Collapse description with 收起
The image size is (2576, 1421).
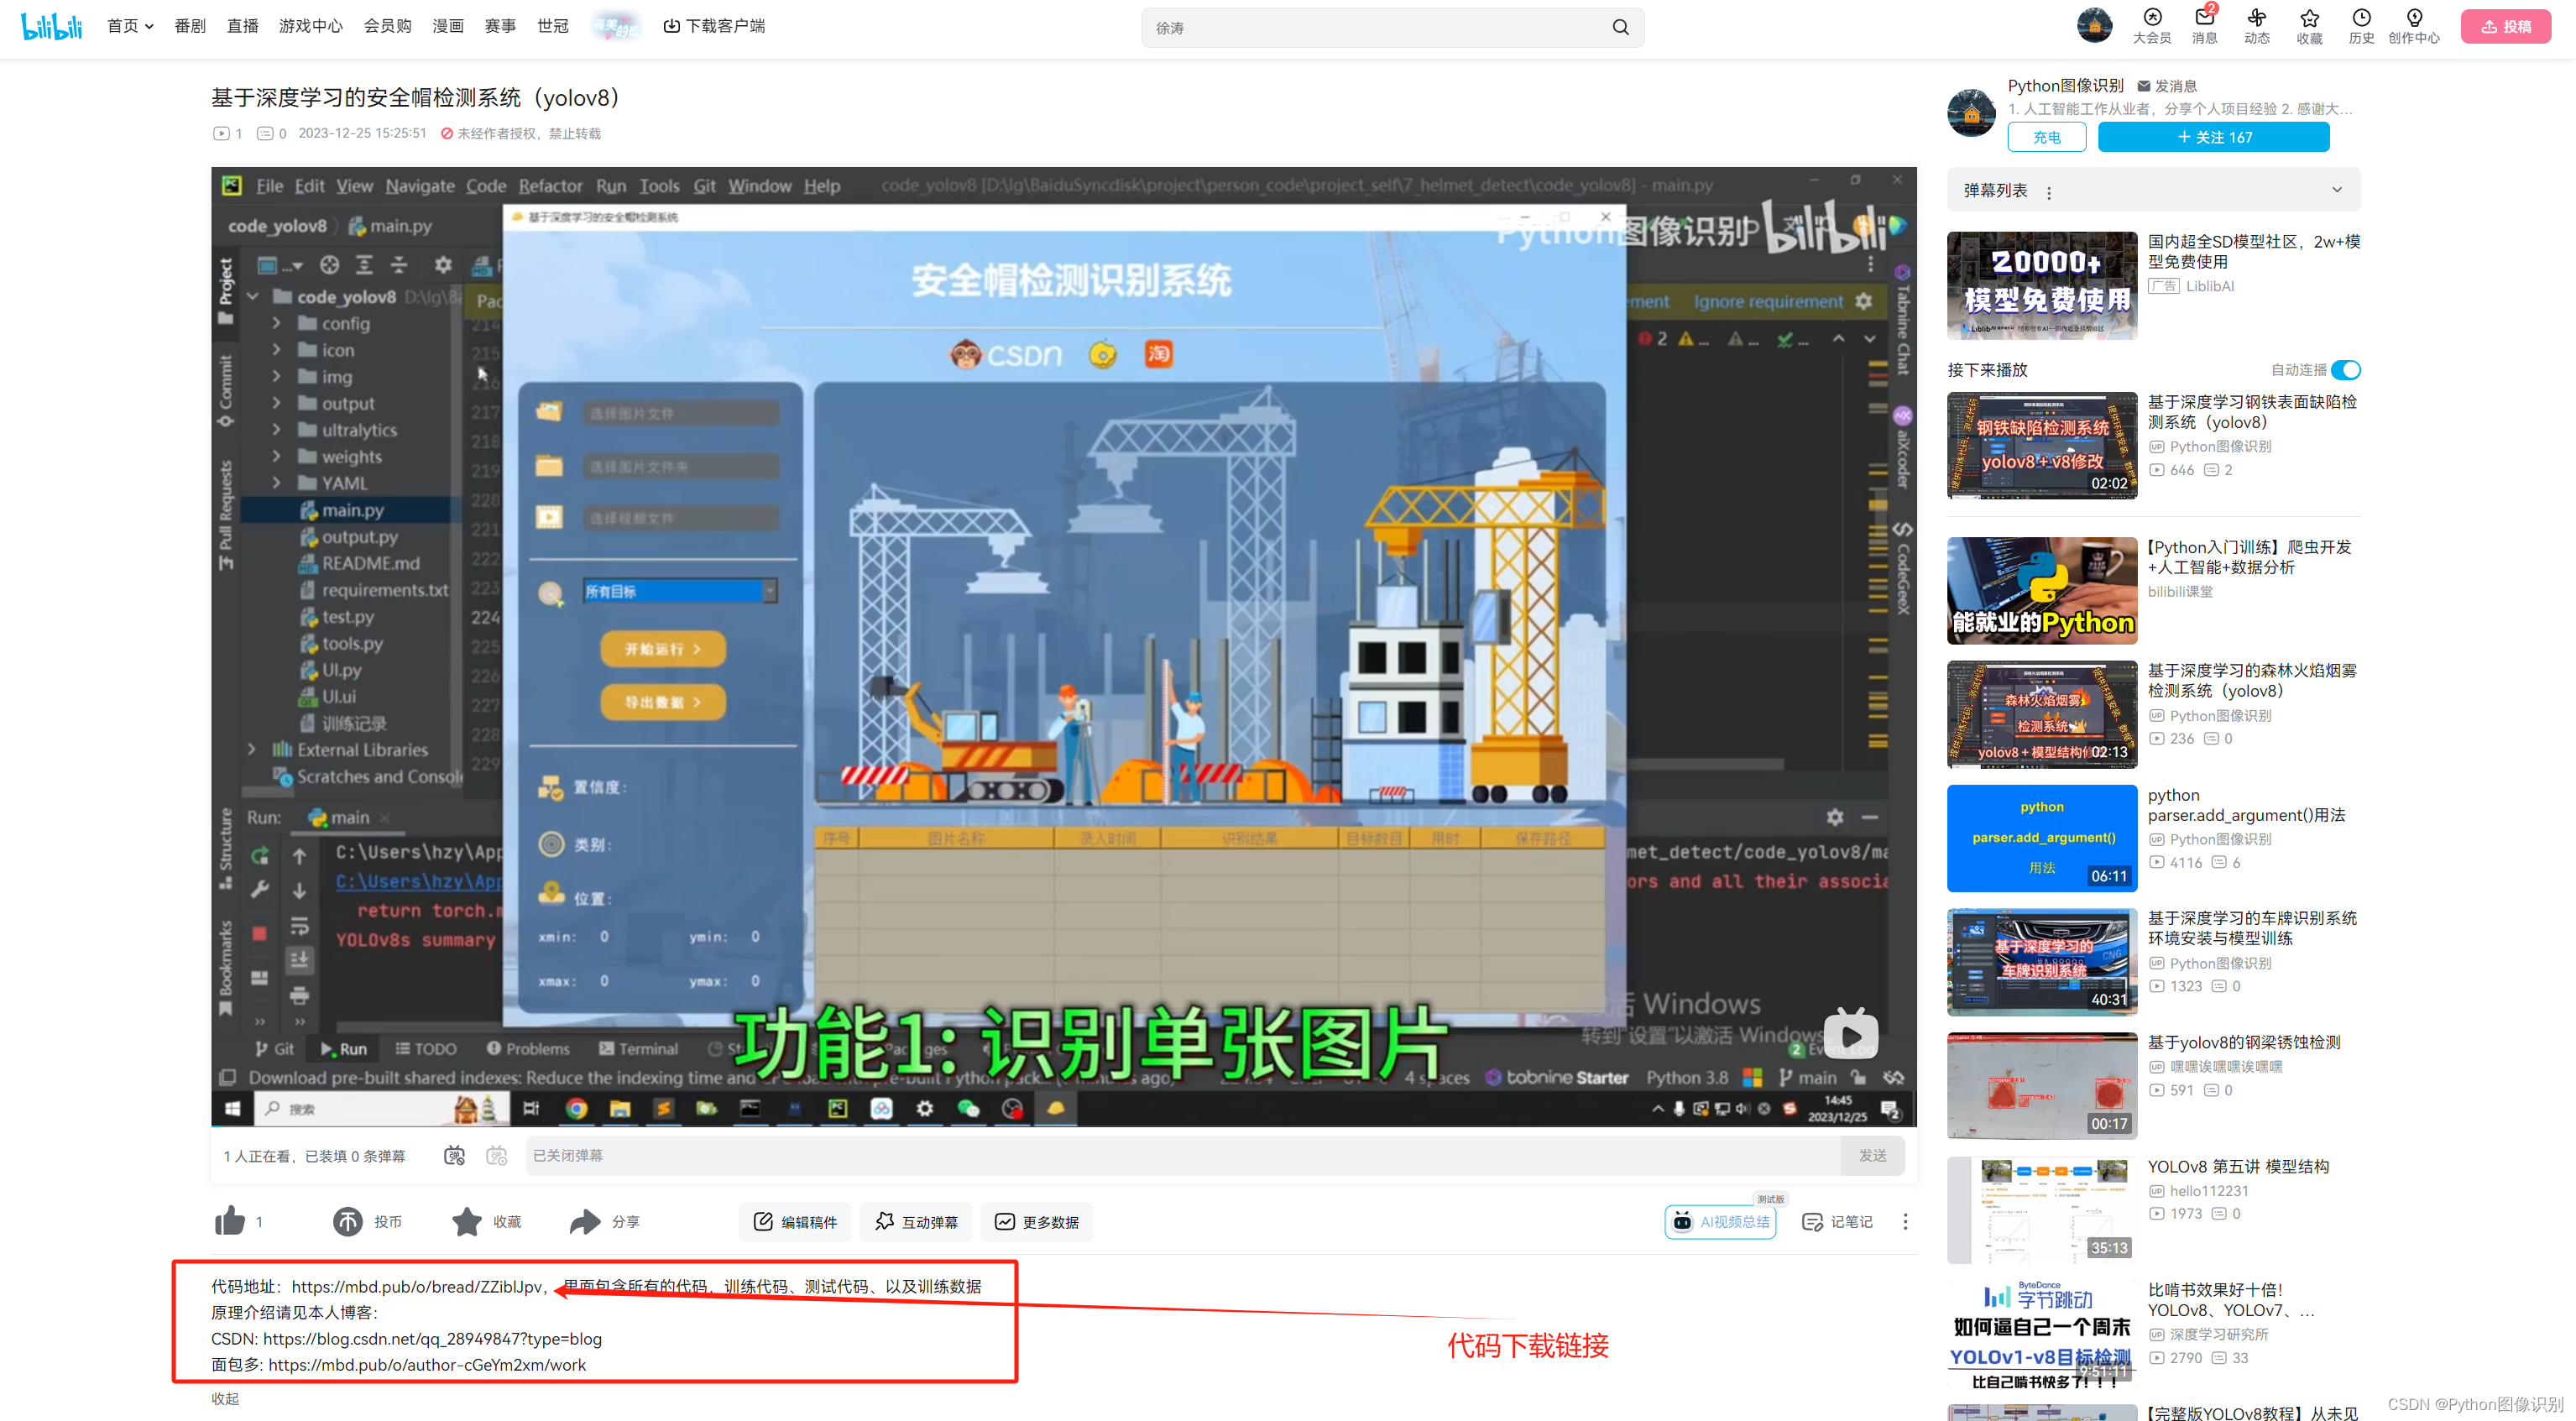click(225, 1398)
